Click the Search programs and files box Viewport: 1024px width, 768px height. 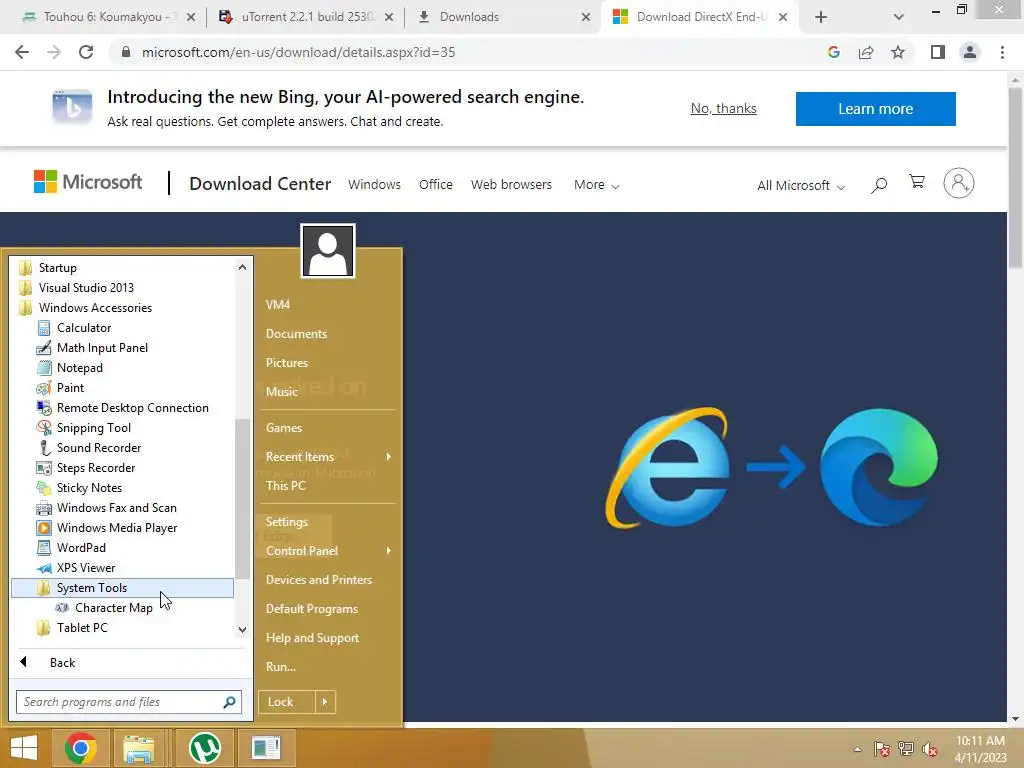coord(129,702)
